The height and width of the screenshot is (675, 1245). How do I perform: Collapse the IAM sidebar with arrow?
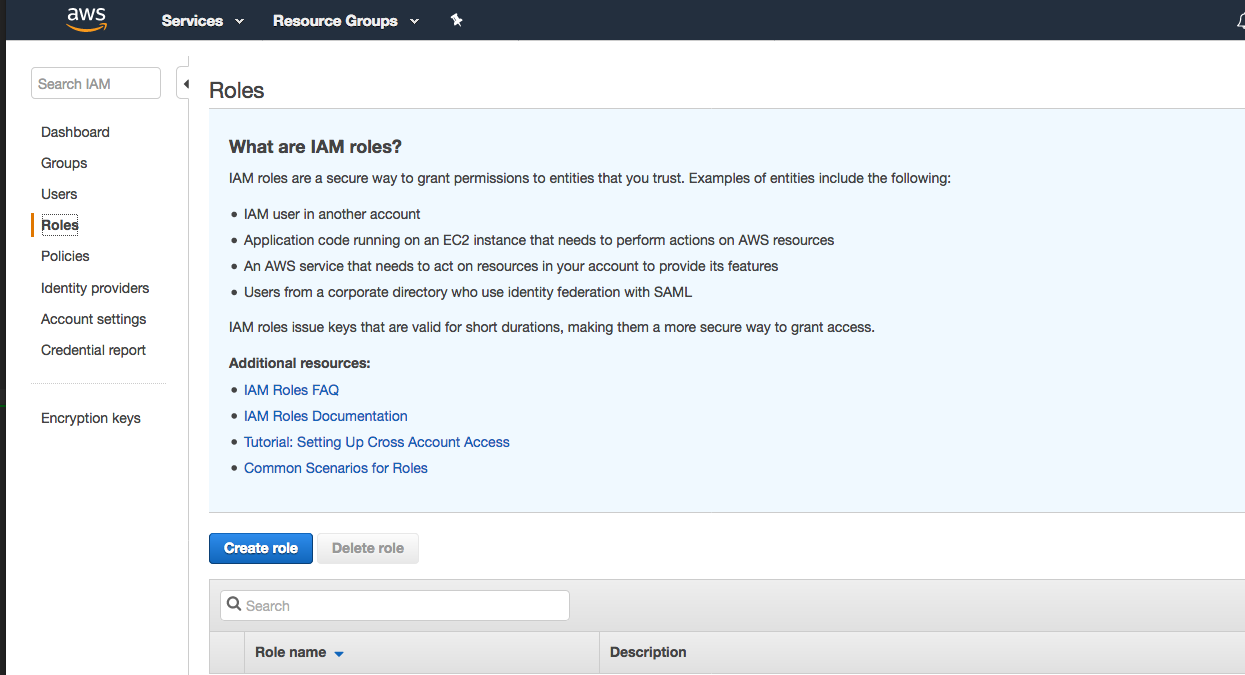(185, 84)
